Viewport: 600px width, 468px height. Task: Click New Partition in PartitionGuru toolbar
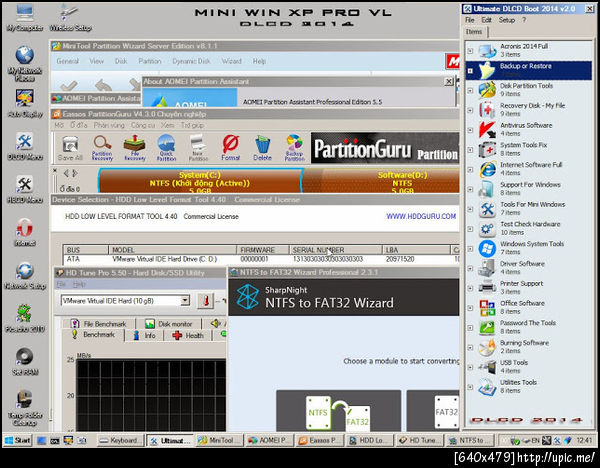tap(198, 148)
